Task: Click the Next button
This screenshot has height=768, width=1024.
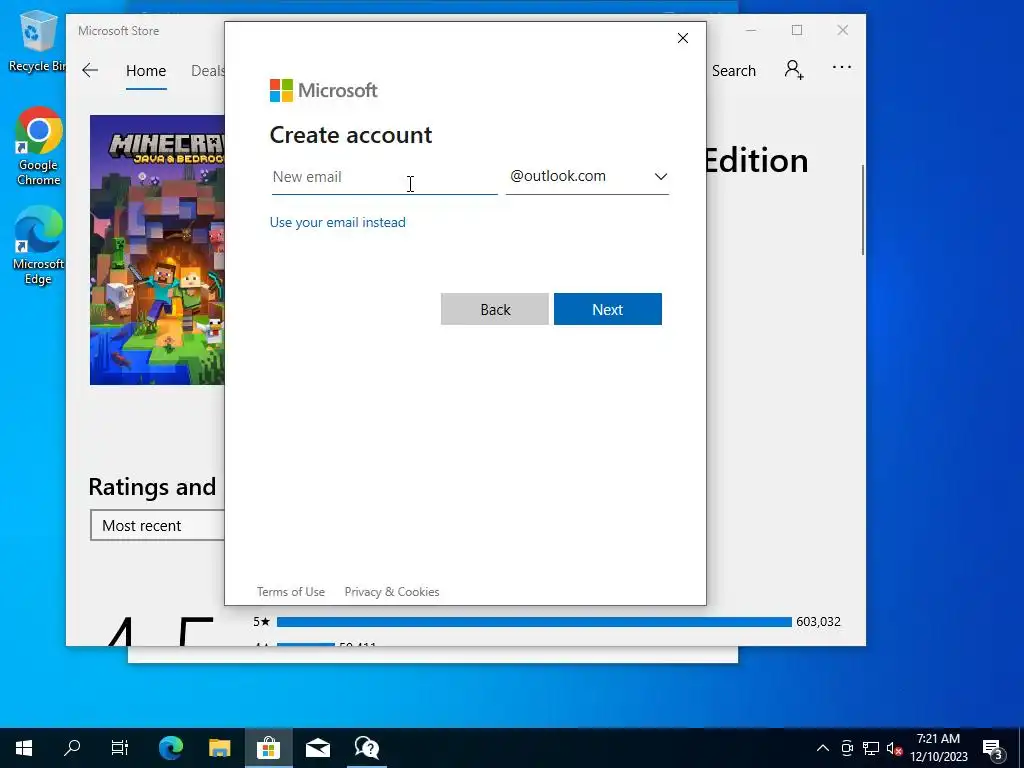Action: 607,309
